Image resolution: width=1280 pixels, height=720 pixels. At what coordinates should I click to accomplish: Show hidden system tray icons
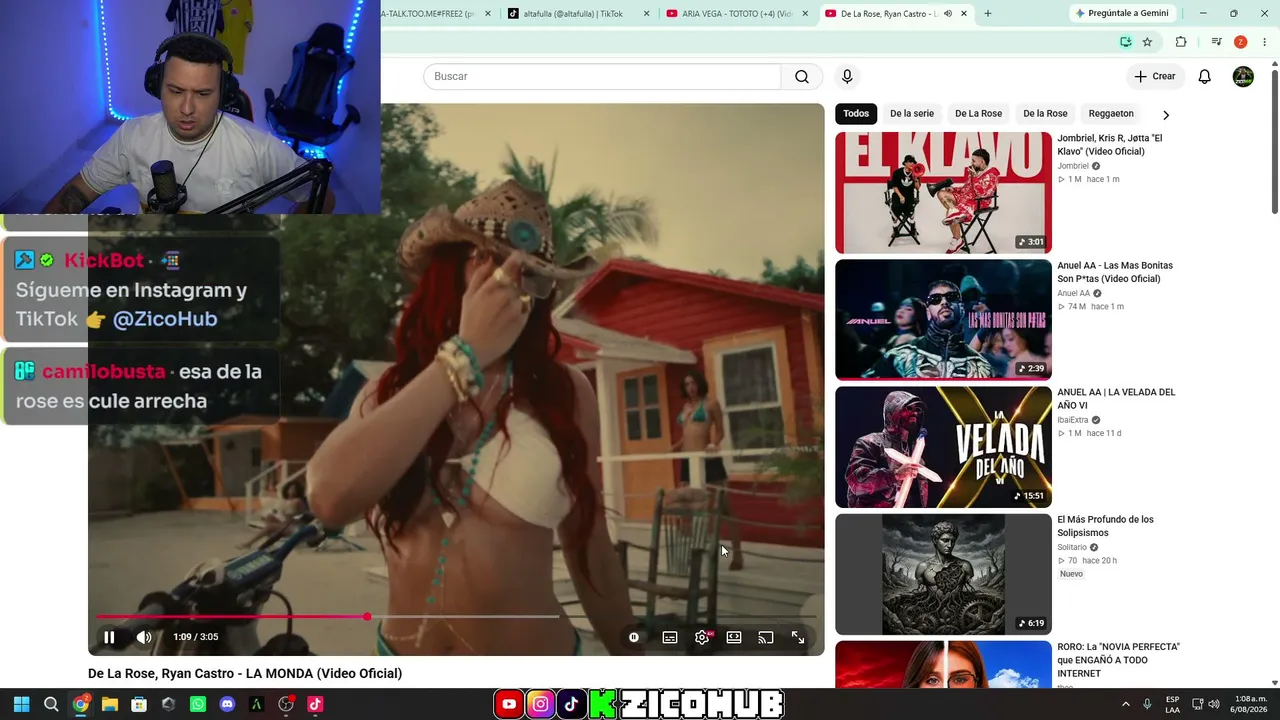1125,704
